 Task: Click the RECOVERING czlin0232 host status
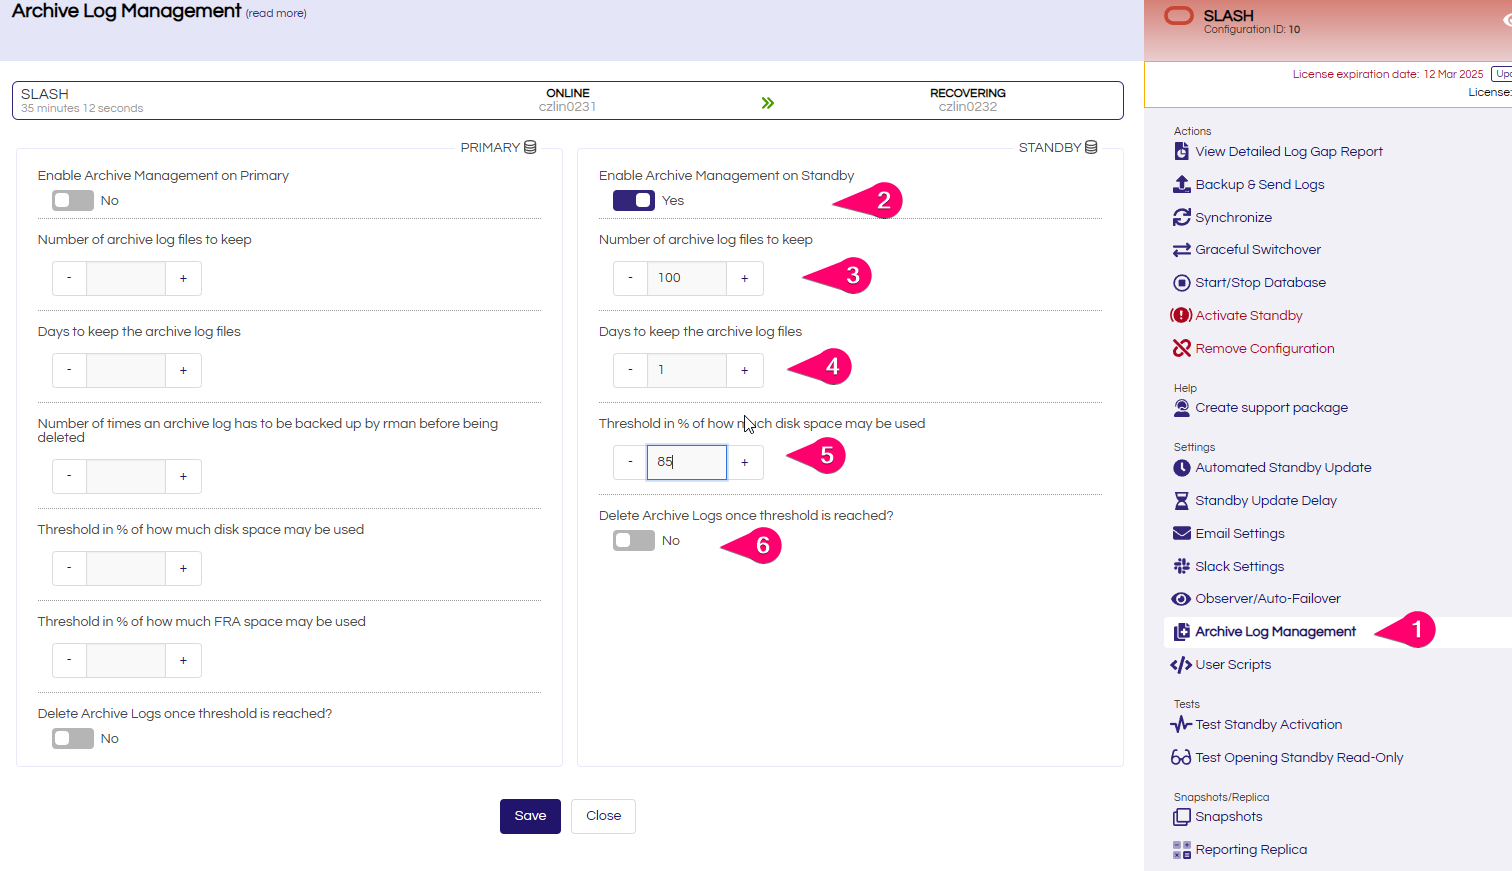pos(967,100)
